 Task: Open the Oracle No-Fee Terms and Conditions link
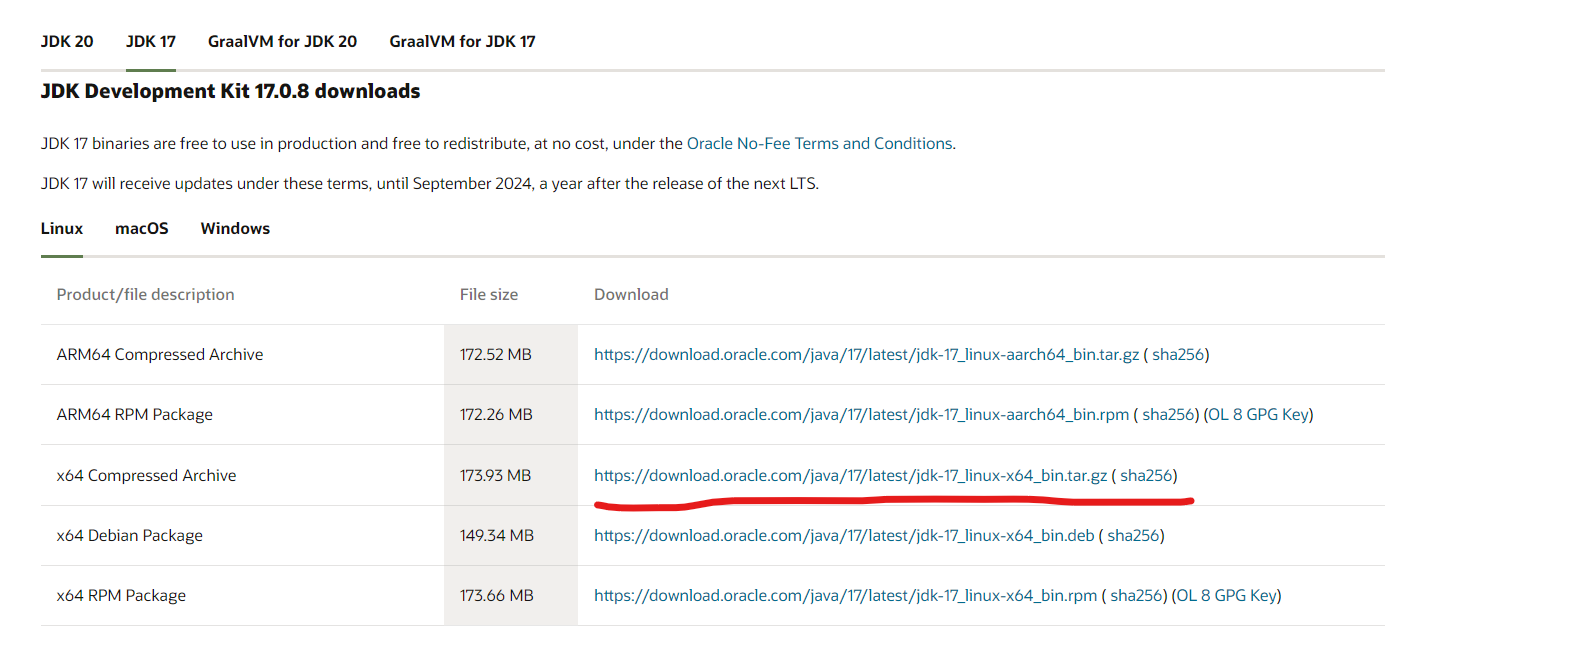[819, 143]
